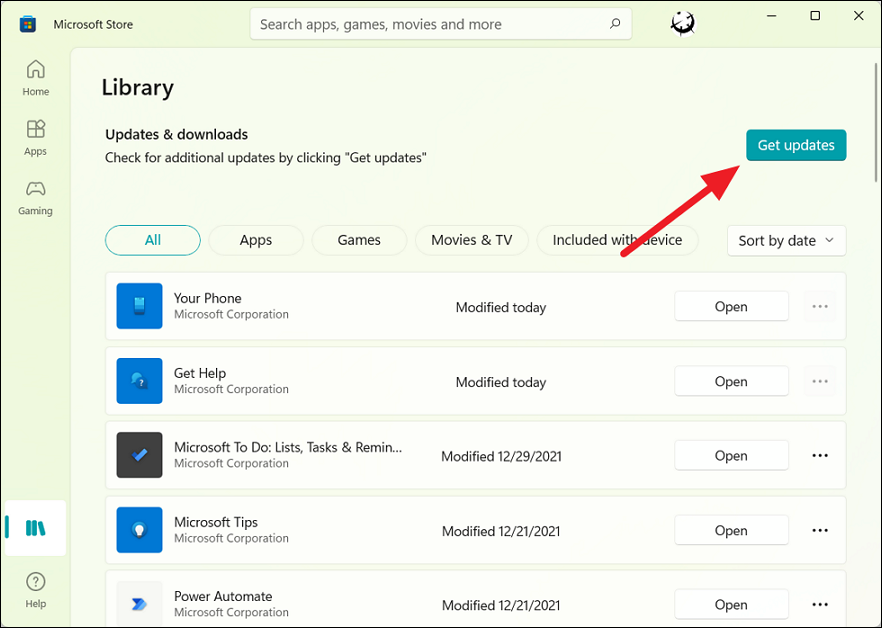Click the Your Phone title text
This screenshot has height=628, width=882.
[208, 298]
